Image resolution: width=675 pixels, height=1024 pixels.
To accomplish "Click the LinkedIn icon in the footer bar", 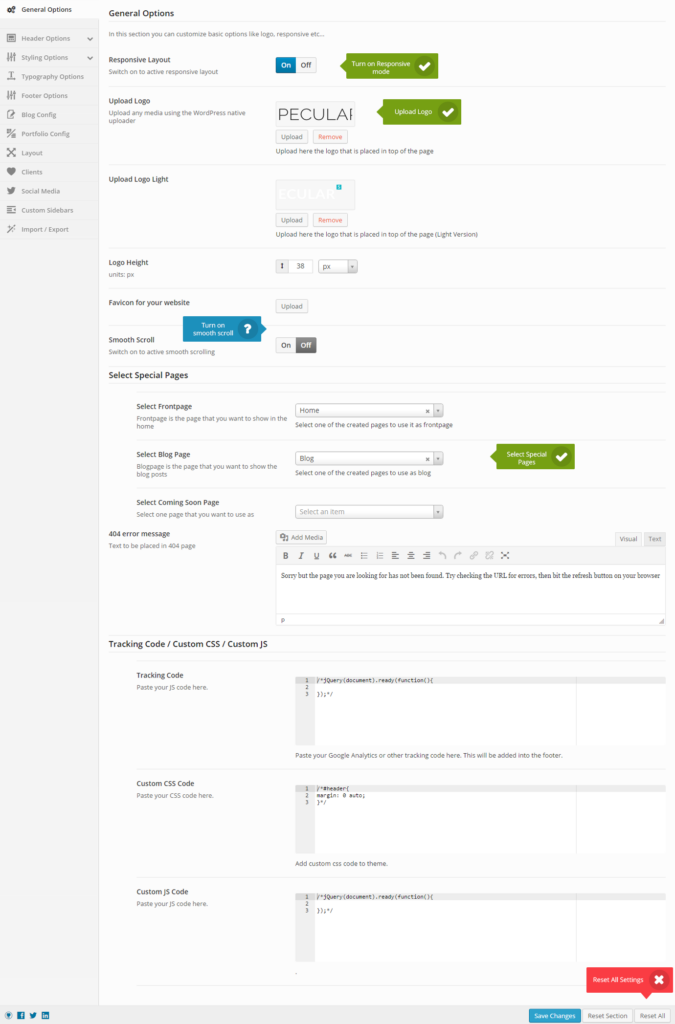I will 46,1016.
